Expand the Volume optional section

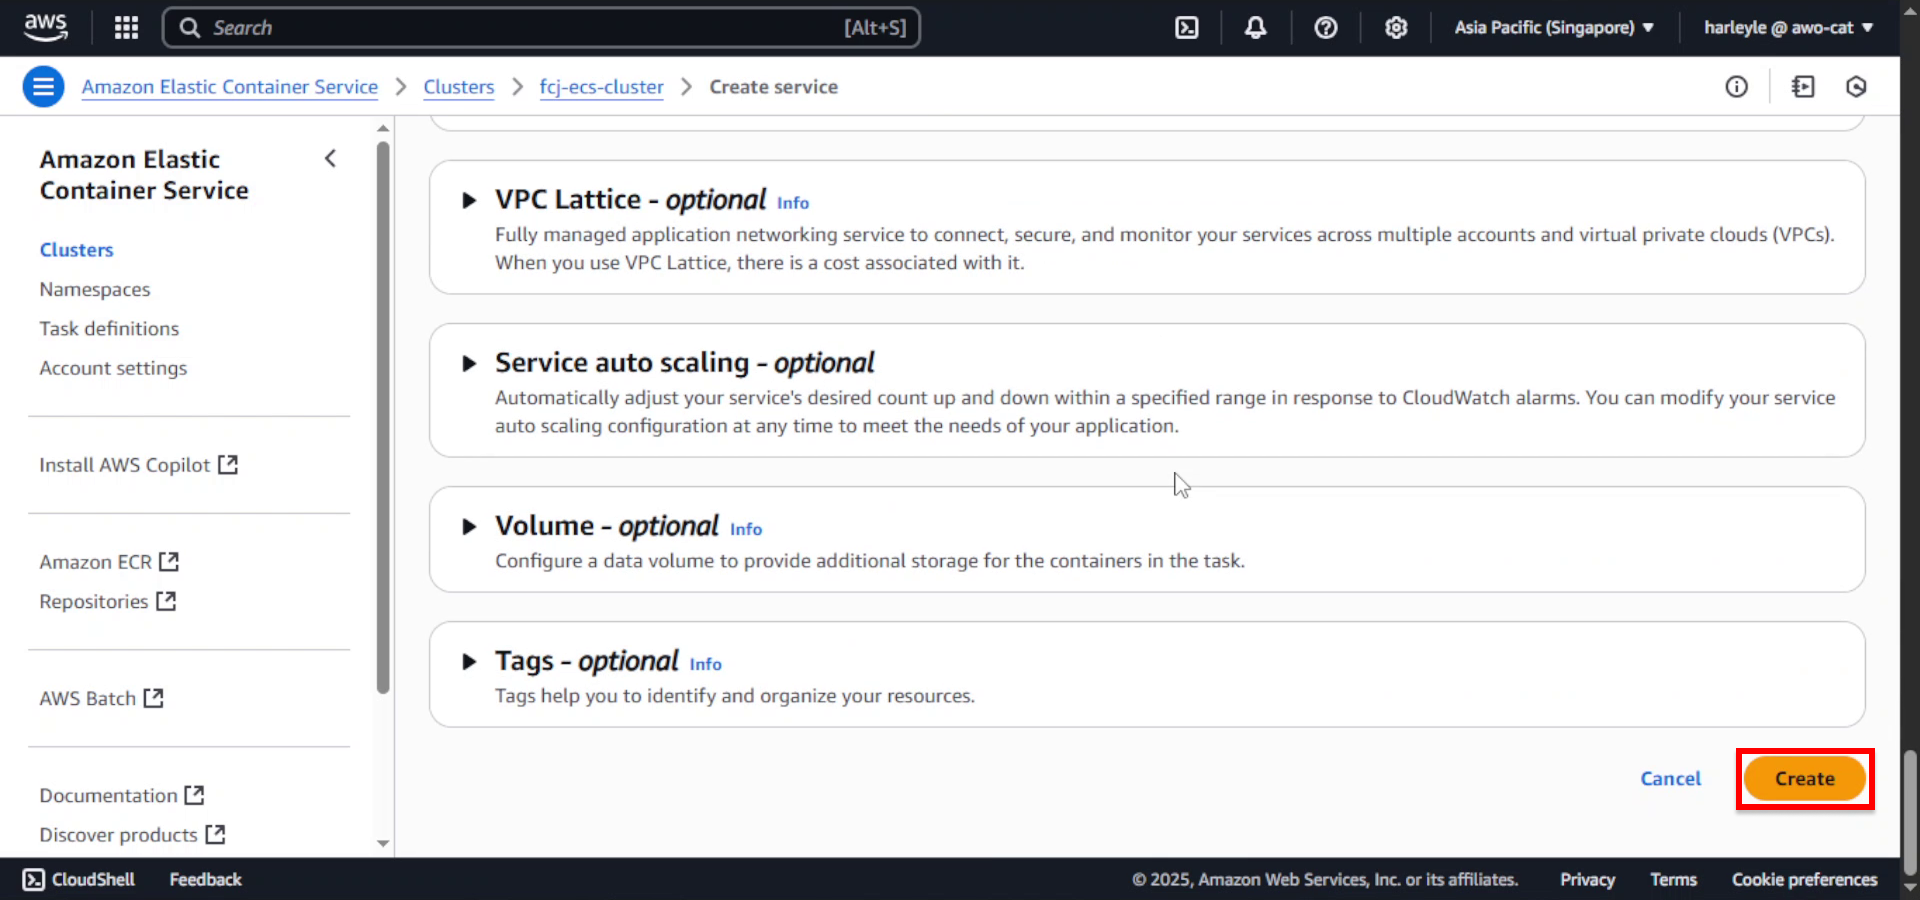(468, 526)
